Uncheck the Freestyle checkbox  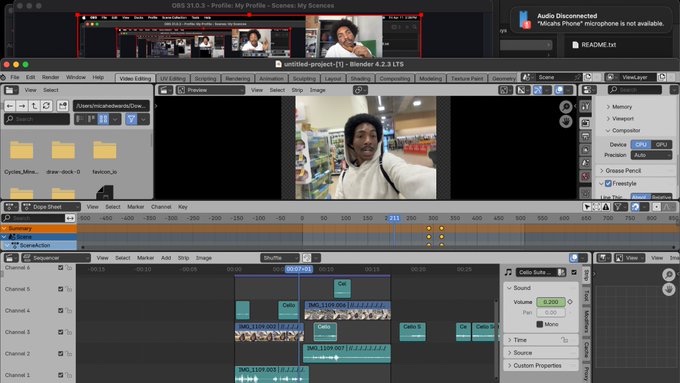[608, 183]
